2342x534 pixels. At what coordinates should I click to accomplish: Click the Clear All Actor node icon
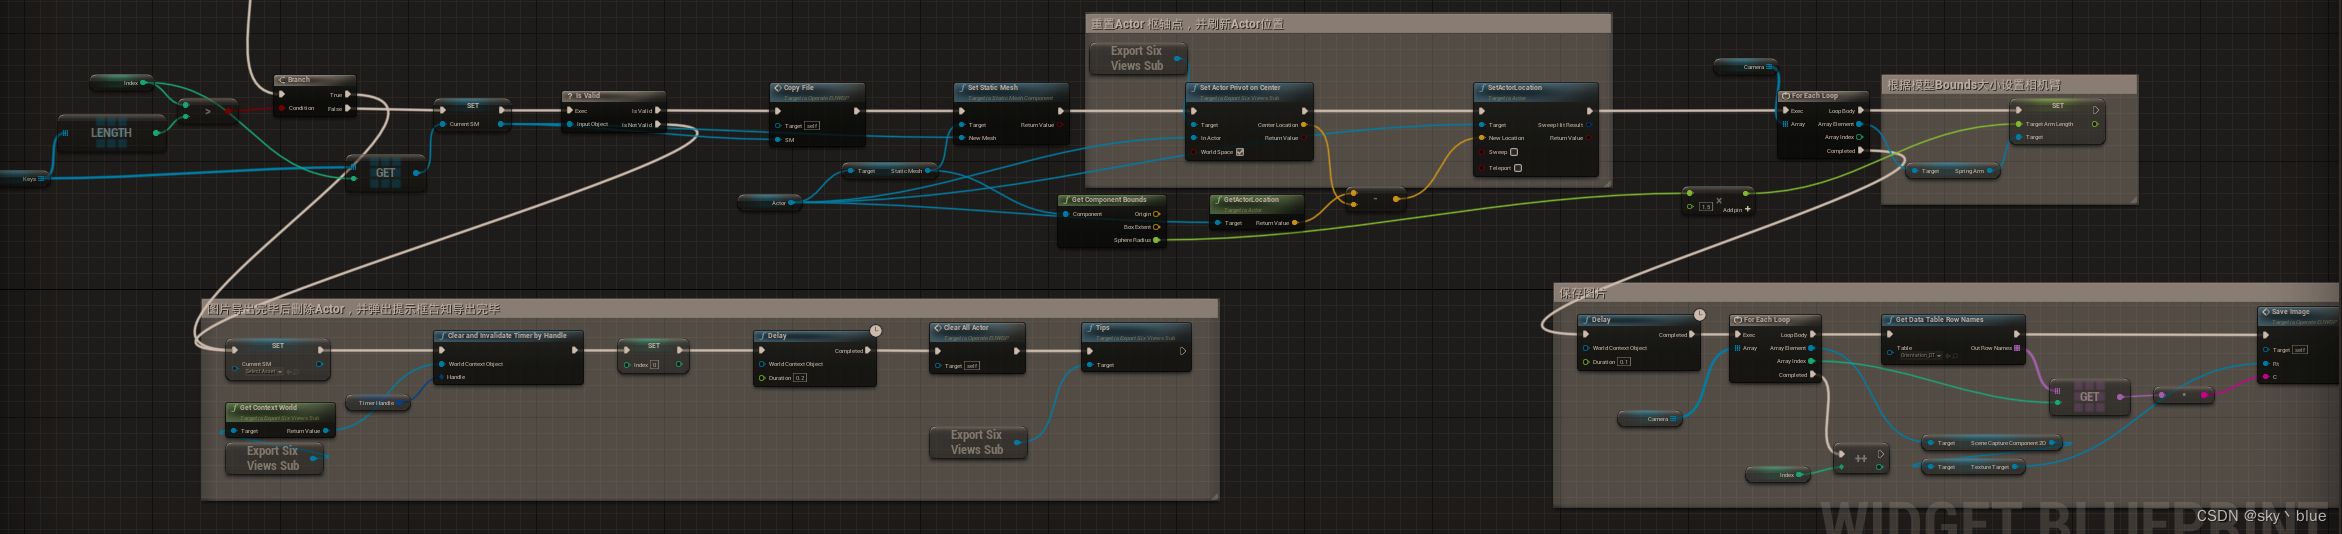[938, 328]
